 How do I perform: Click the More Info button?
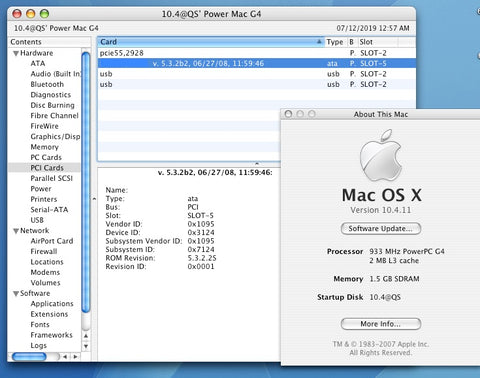381,324
